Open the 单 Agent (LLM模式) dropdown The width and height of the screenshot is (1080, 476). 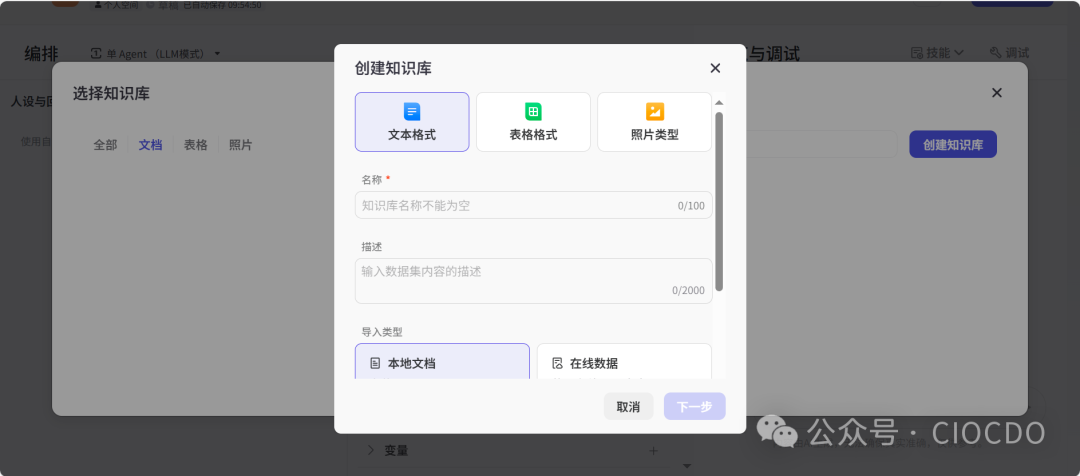[x=156, y=53]
